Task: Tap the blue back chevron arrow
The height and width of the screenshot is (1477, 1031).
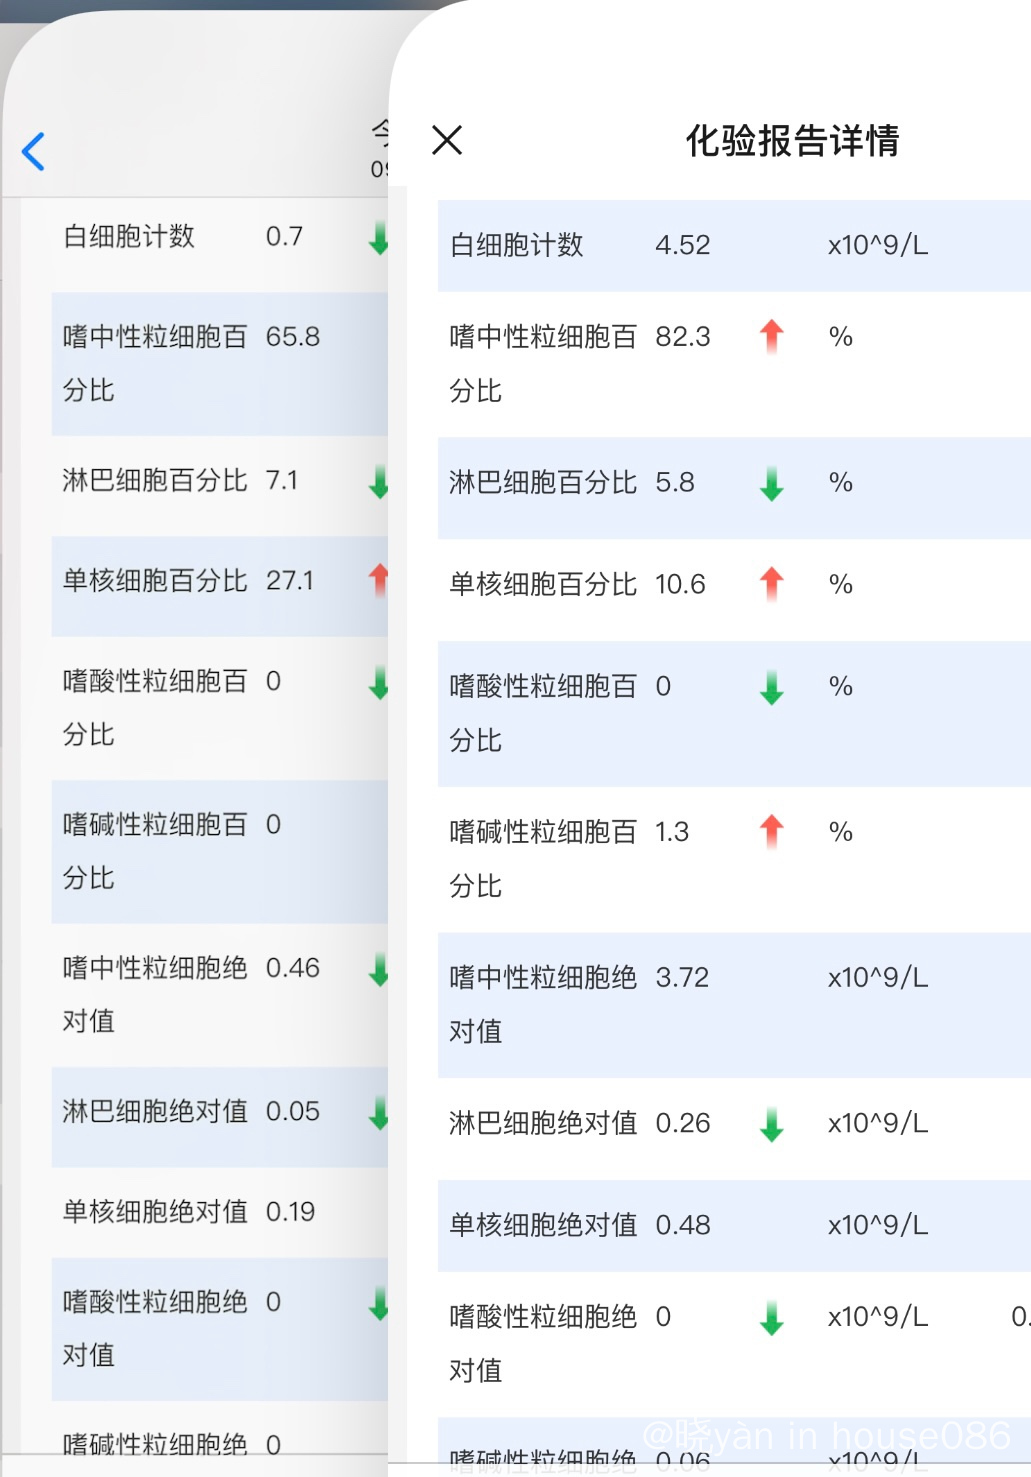Action: point(33,152)
